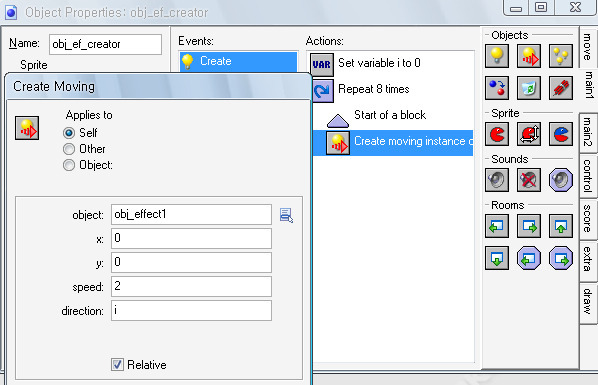Select the Stop Sound crossed speaker icon

click(x=529, y=180)
